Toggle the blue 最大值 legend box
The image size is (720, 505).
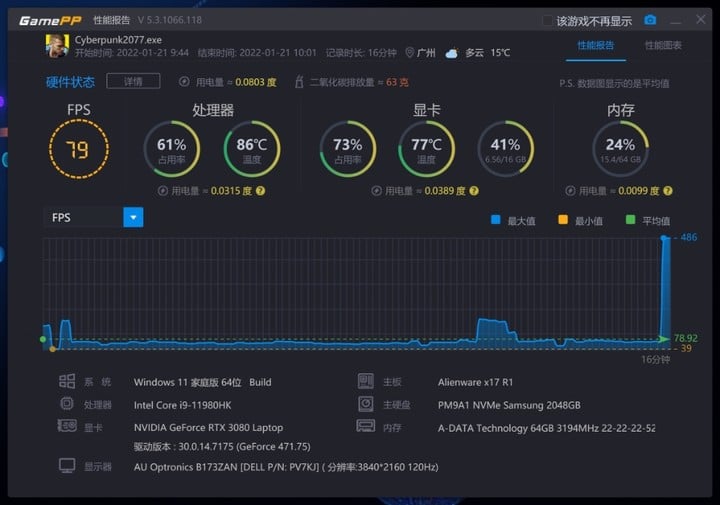(495, 219)
